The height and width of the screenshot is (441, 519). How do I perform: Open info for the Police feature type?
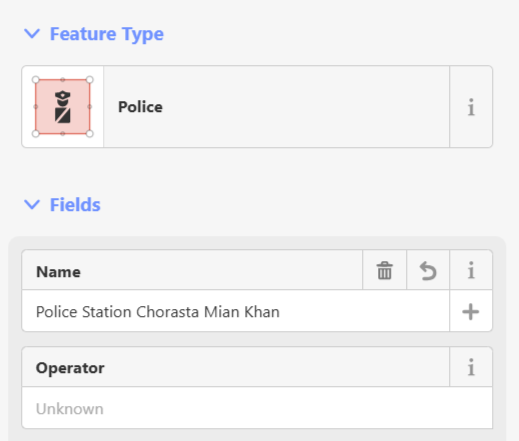(x=471, y=107)
